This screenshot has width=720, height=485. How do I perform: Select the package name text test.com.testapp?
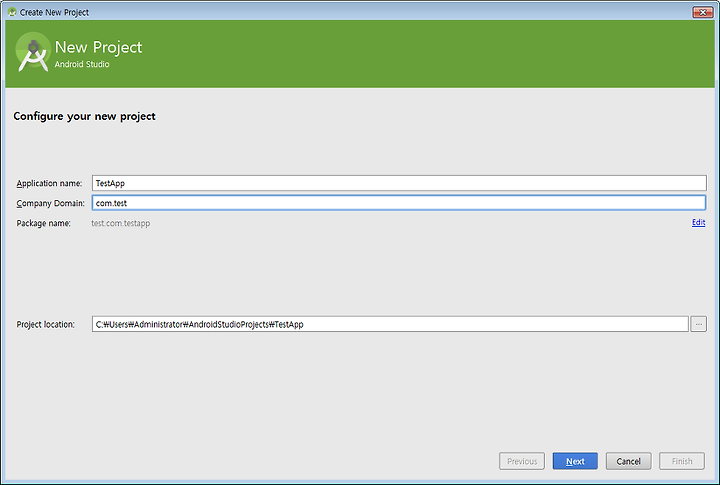click(121, 223)
